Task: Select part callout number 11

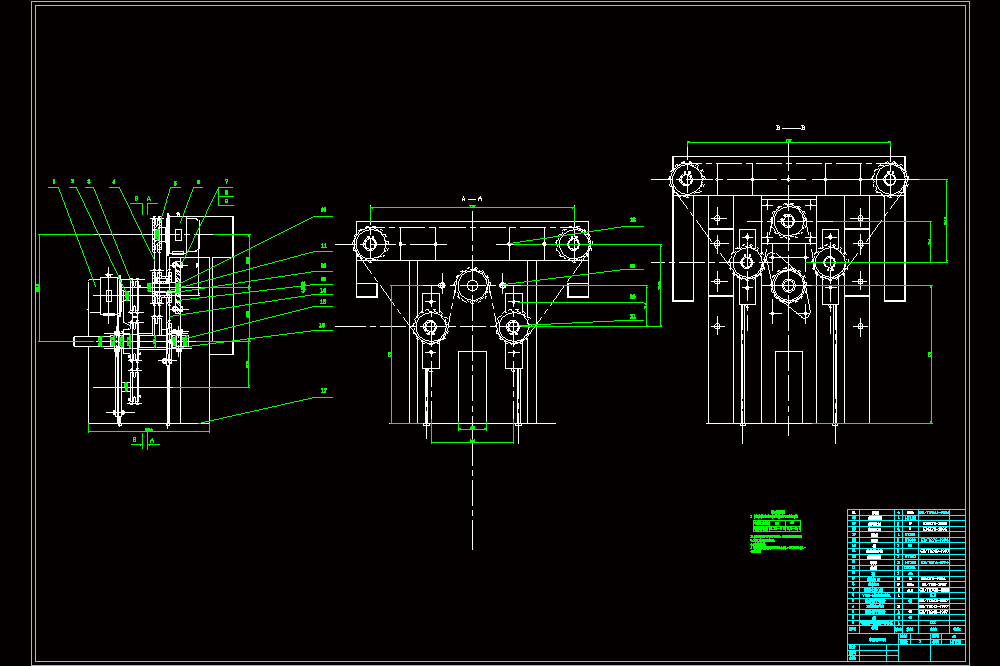Action: tap(323, 246)
